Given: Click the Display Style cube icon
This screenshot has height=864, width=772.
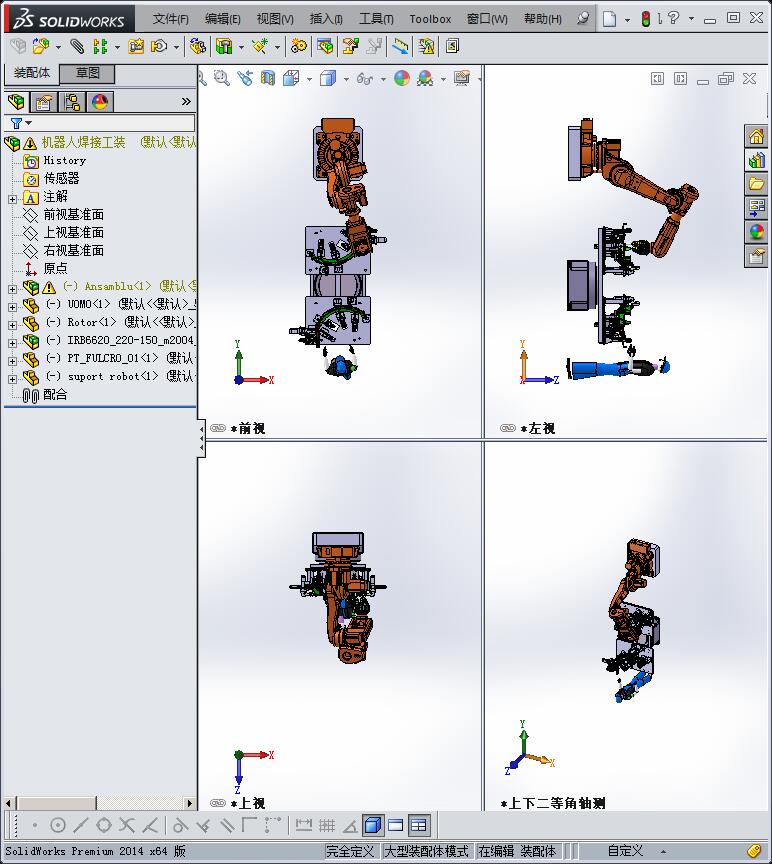Looking at the screenshot, I should [x=328, y=78].
